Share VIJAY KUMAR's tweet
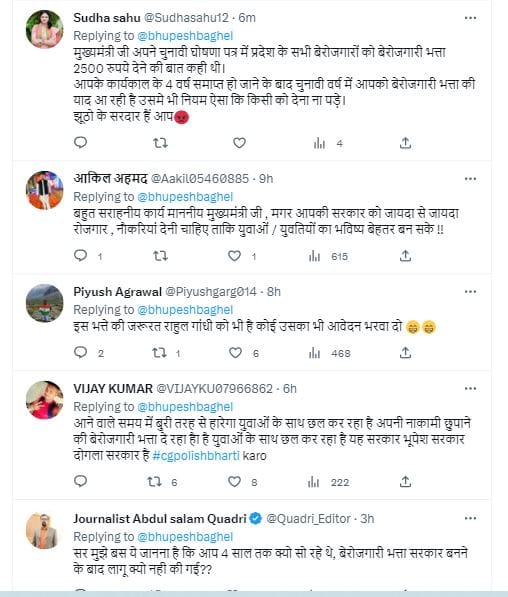Screen dimensions: 508x597 click(x=405, y=482)
